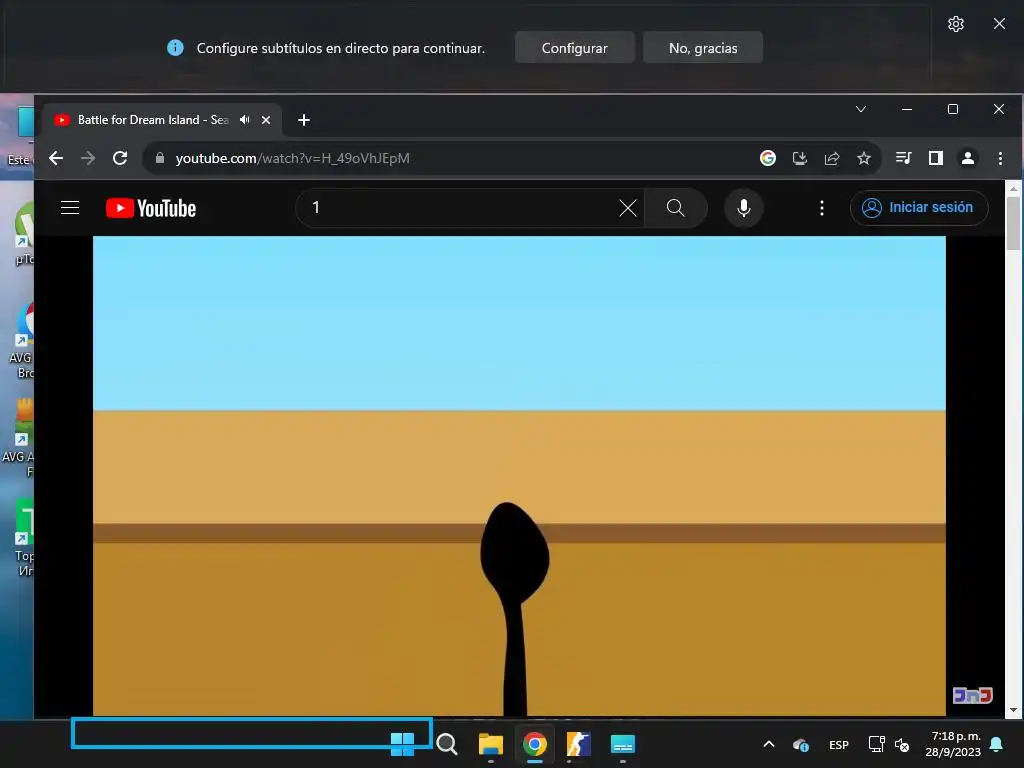Screen dimensions: 1024x768
Task: Open the cloud sync tray icon
Action: click(801, 744)
